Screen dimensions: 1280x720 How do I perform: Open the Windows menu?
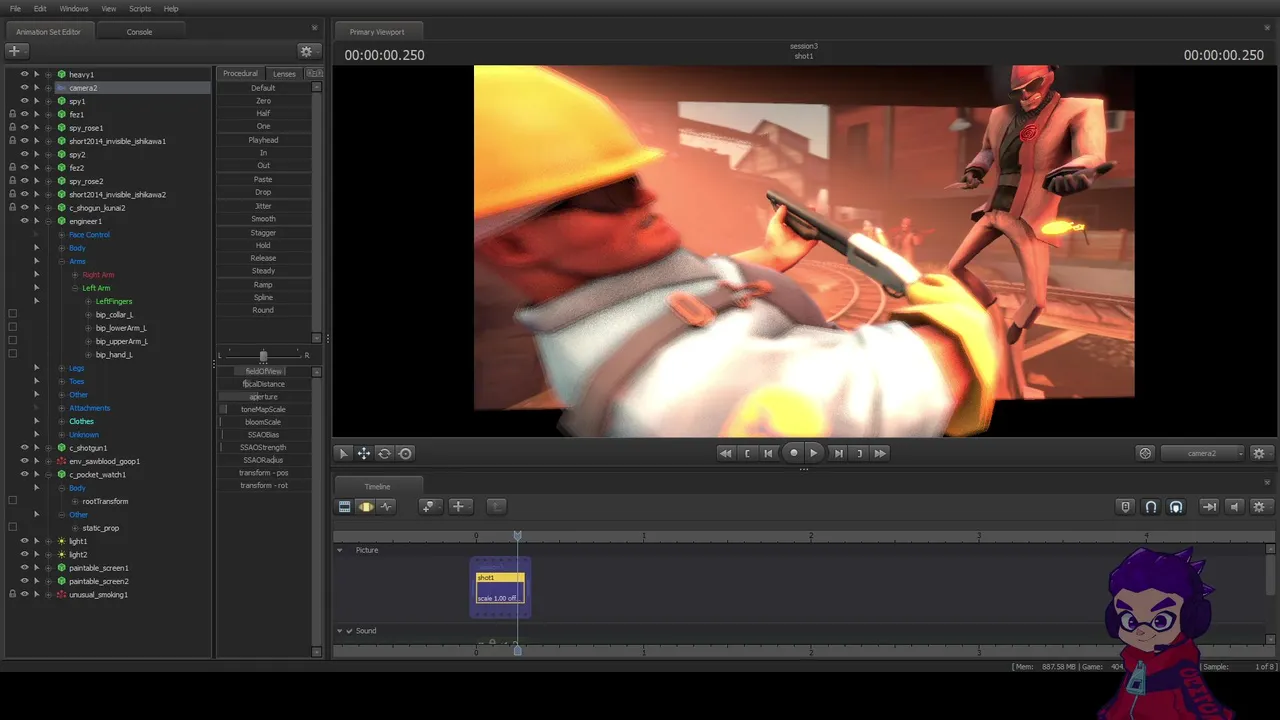coord(74,9)
